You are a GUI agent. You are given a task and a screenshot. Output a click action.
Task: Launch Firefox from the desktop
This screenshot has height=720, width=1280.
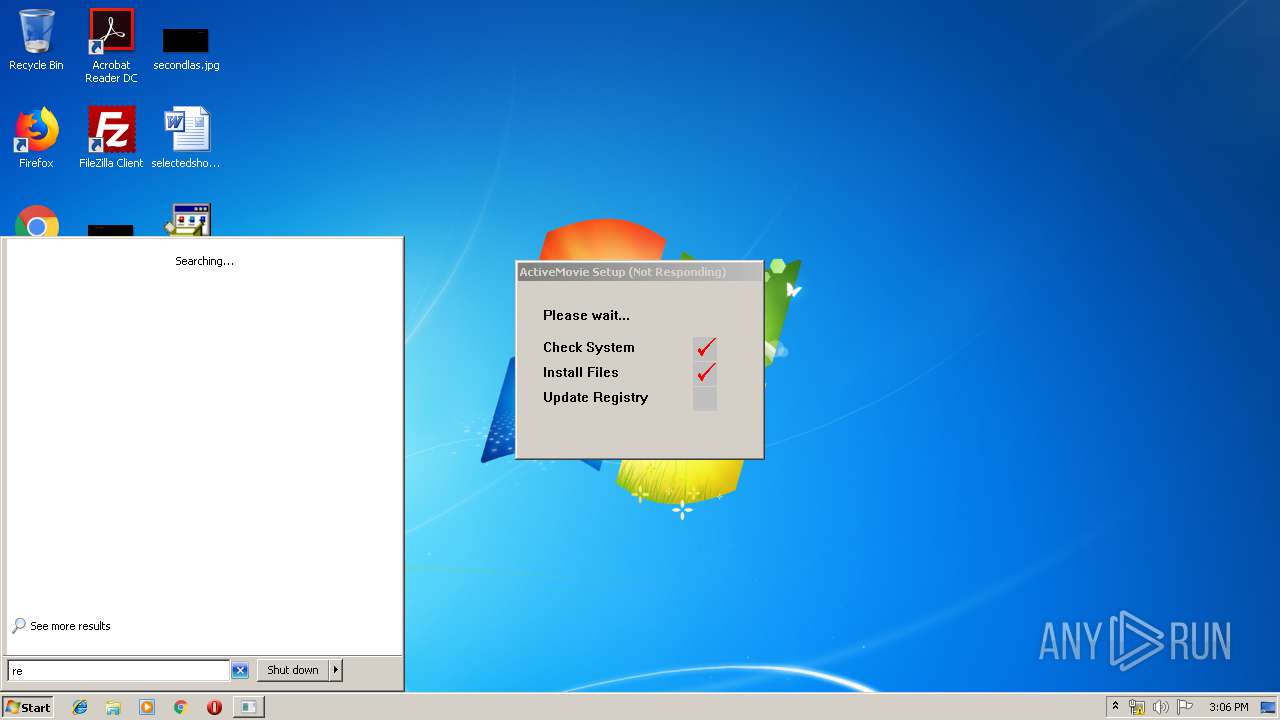36,138
